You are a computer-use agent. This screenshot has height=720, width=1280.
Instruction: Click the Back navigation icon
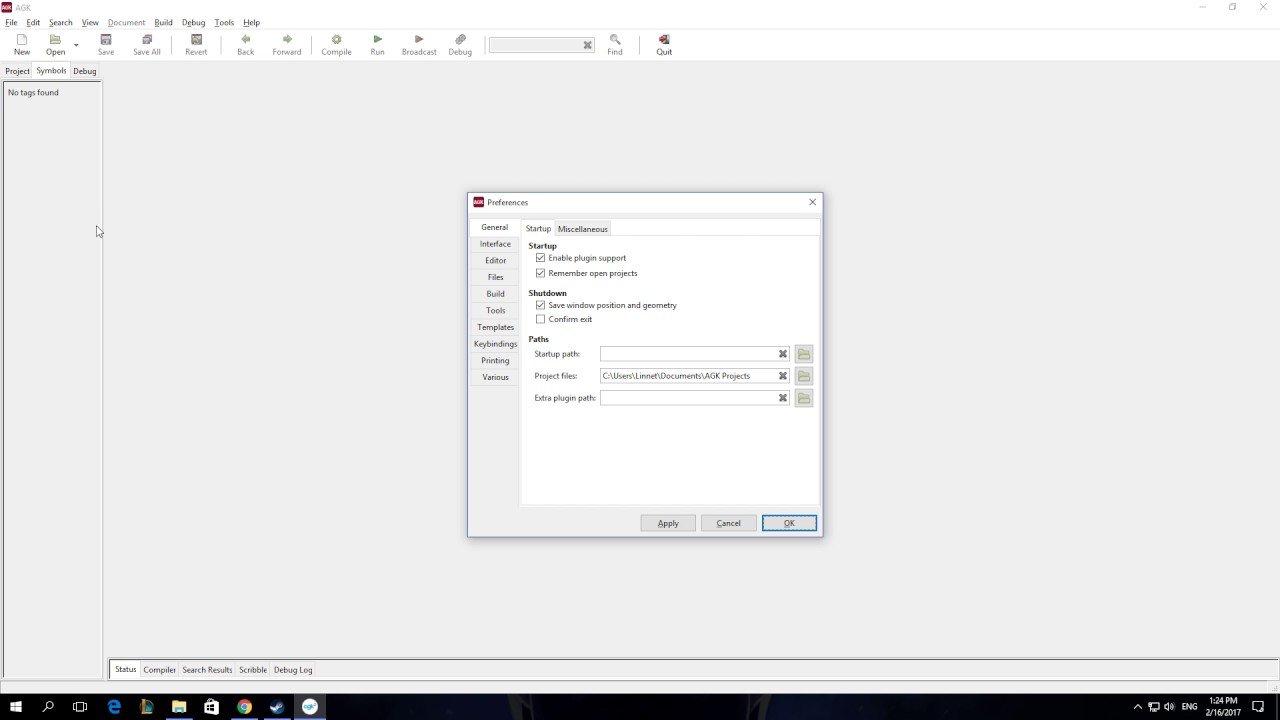[245, 45]
